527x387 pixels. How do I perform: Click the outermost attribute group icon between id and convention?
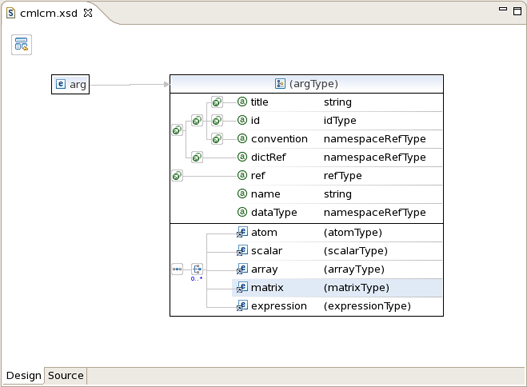[x=177, y=130]
